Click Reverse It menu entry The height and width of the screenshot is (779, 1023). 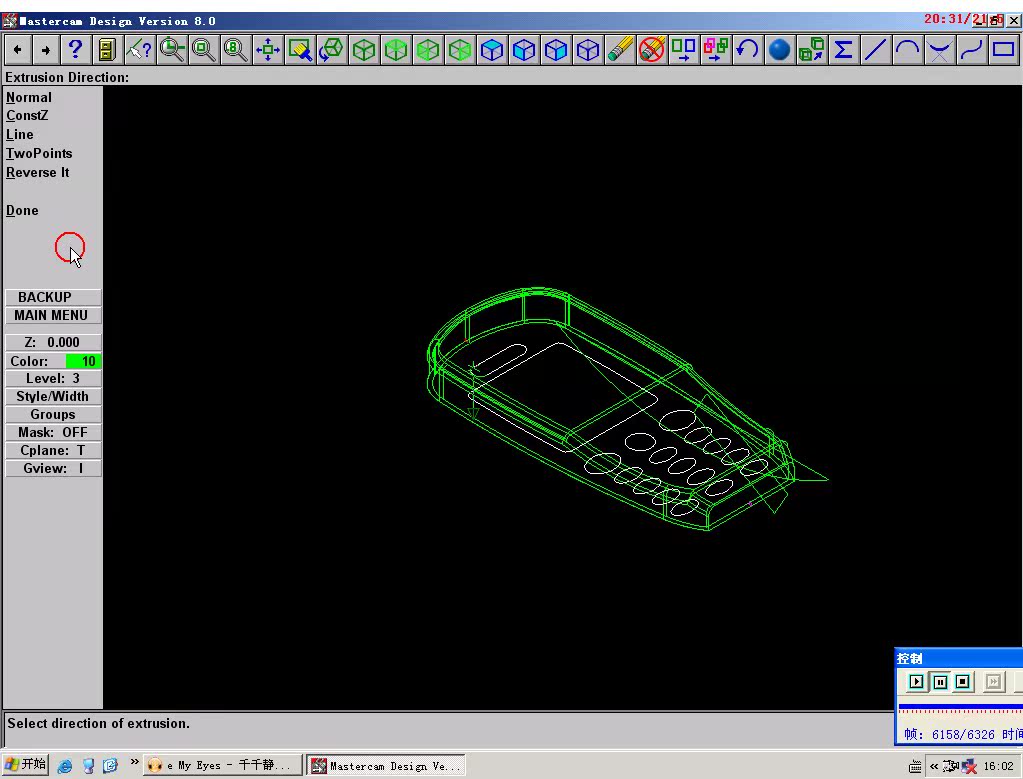point(37,172)
